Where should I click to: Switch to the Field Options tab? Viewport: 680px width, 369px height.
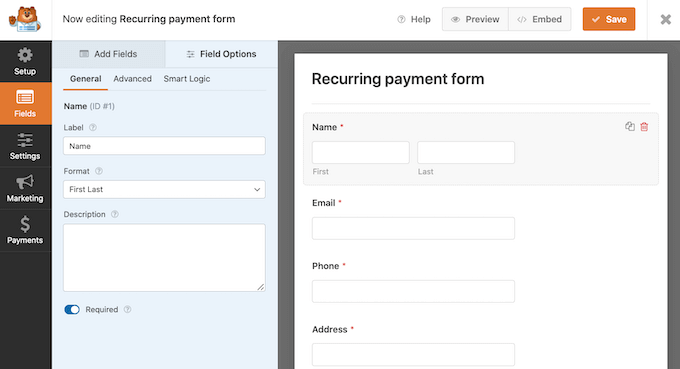pos(221,54)
